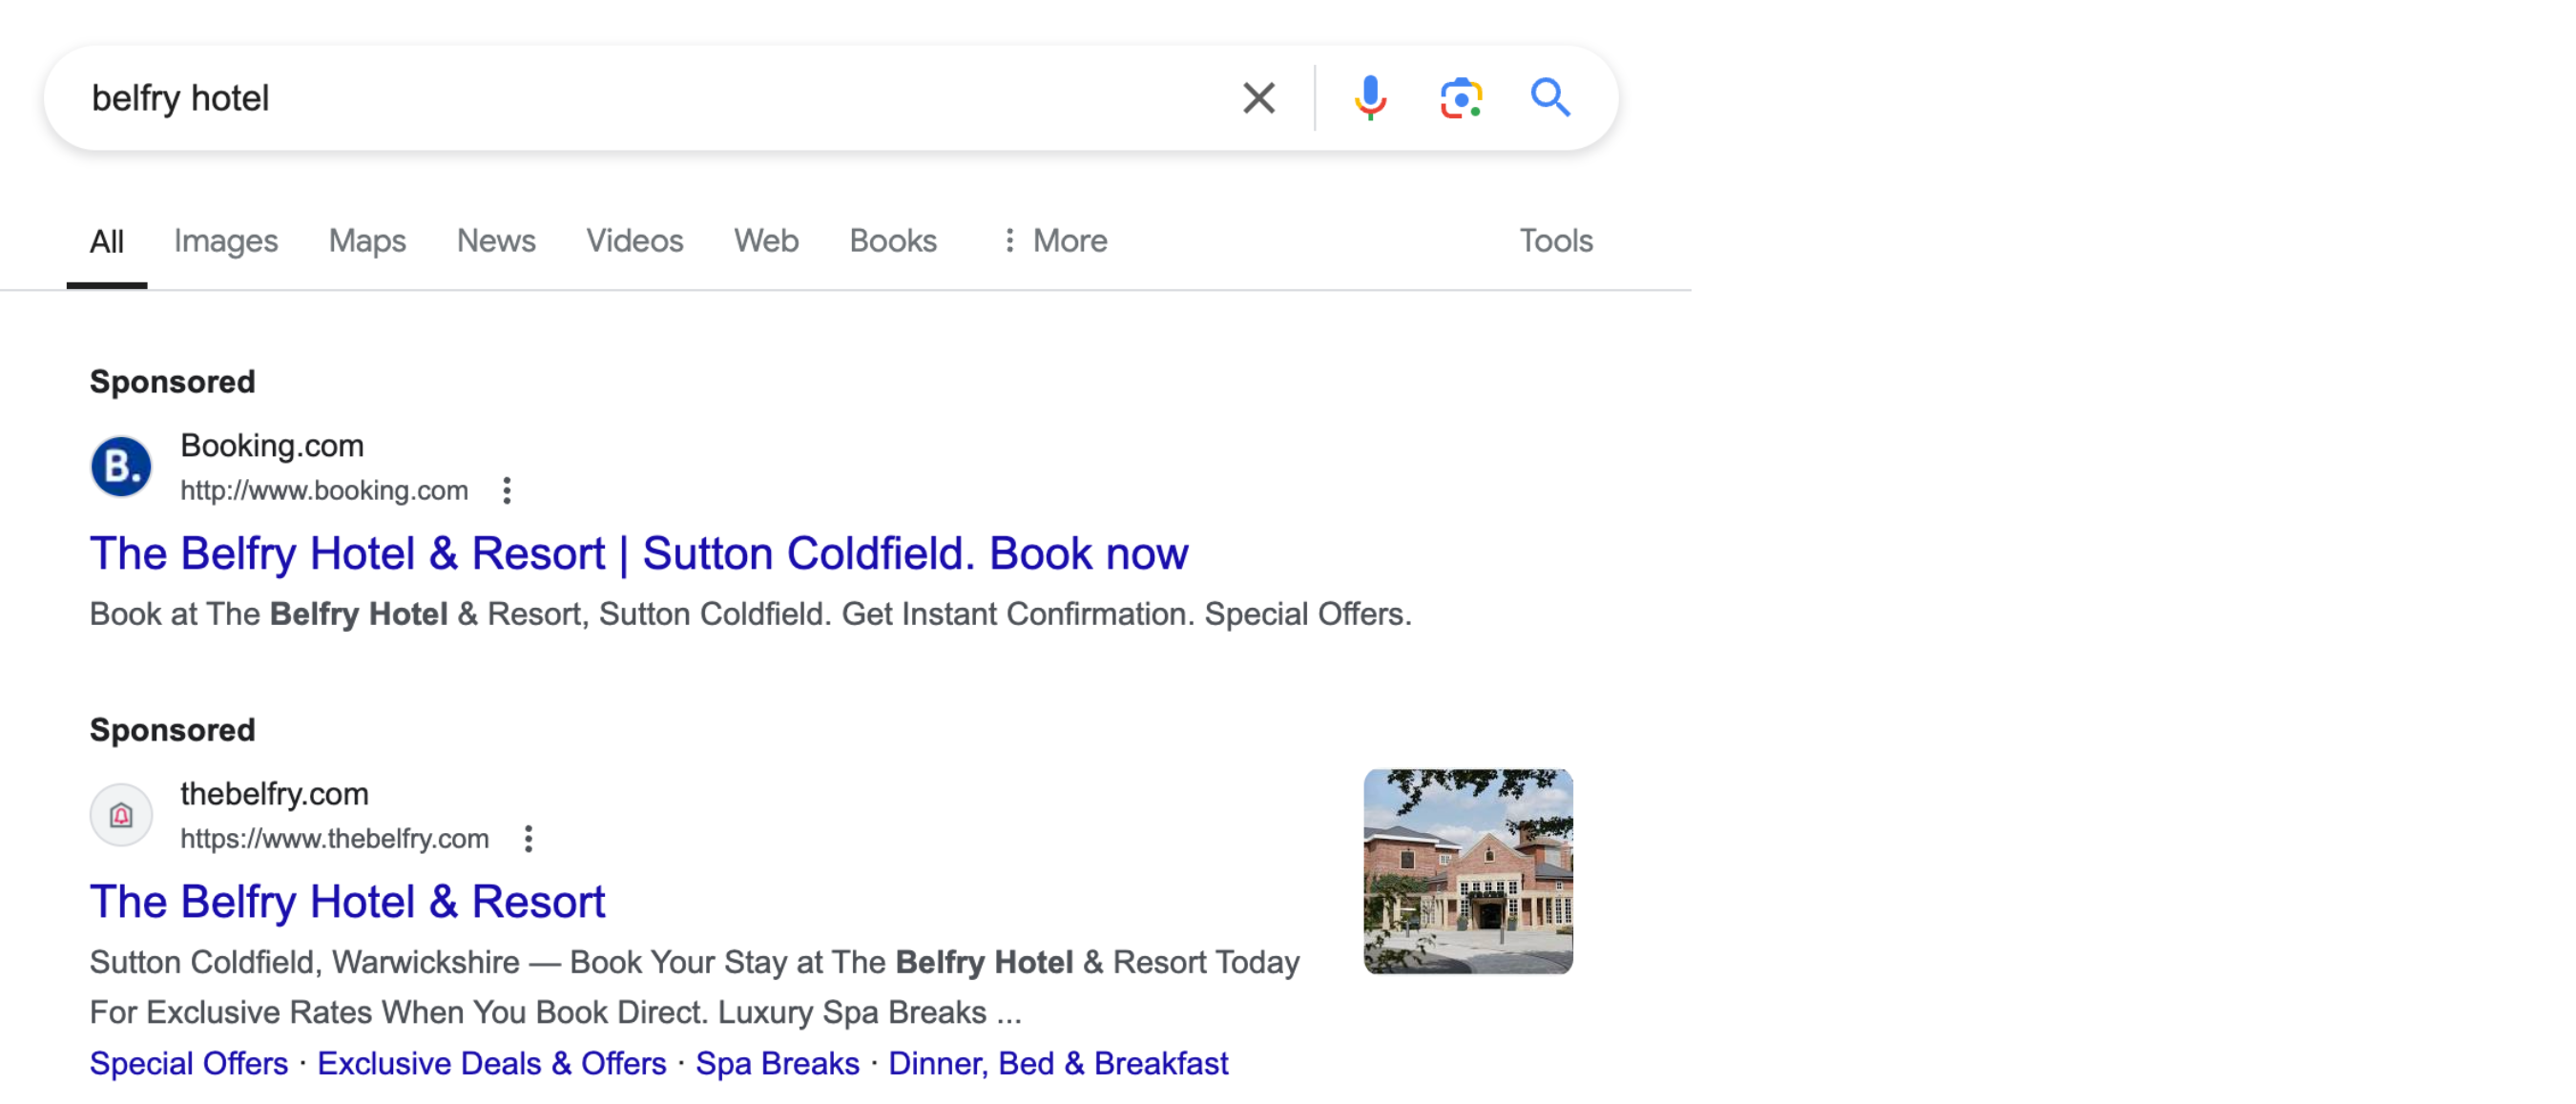
Task: Follow the Spa Breaks sitelink
Action: (777, 1063)
